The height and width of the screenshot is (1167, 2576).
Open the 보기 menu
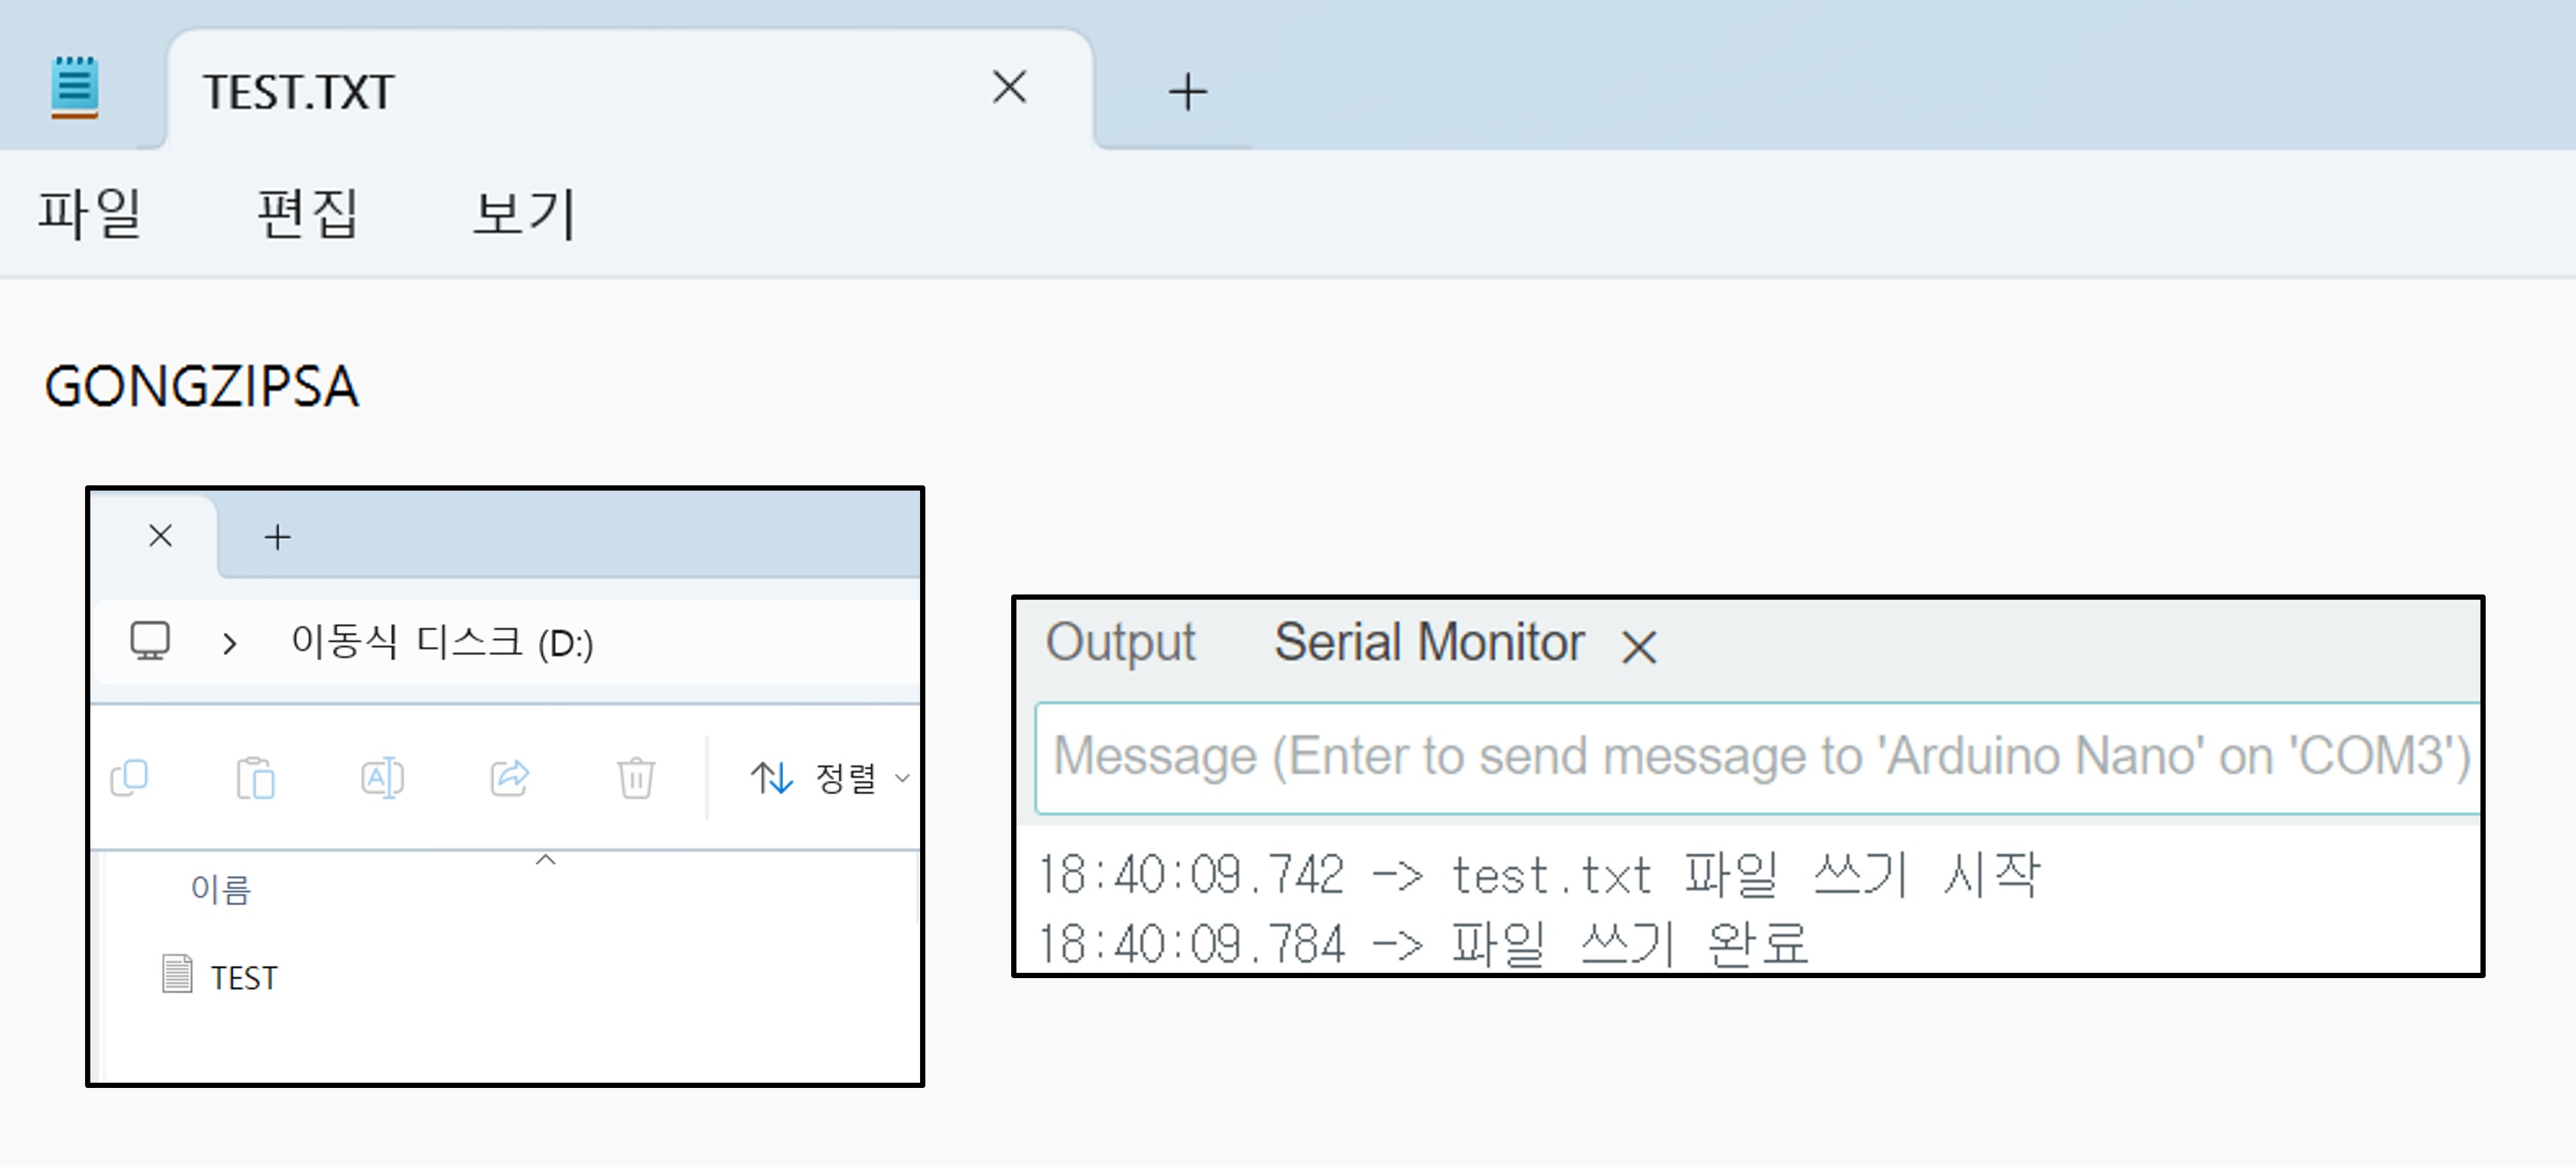(524, 214)
